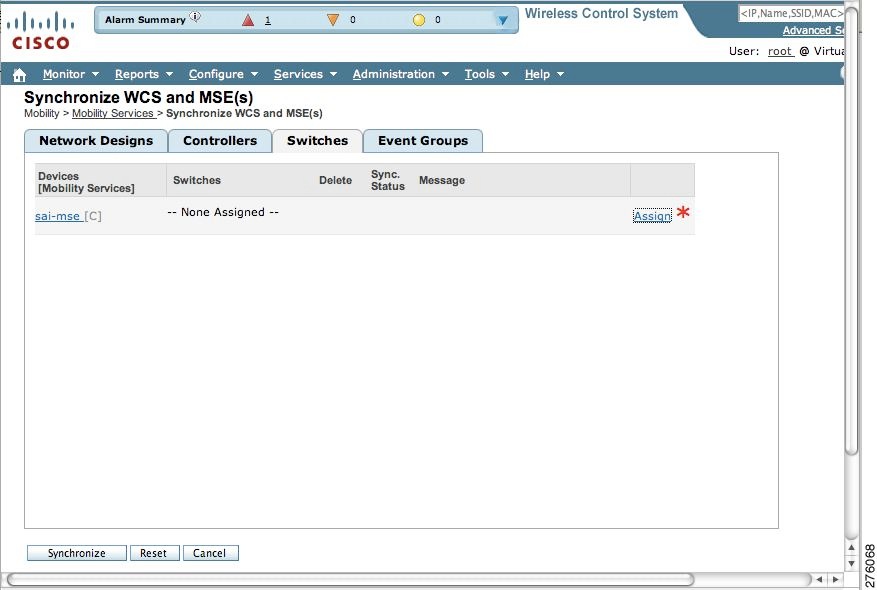The image size is (877, 590).
Task: Go to the home page icon
Action: 20,74
